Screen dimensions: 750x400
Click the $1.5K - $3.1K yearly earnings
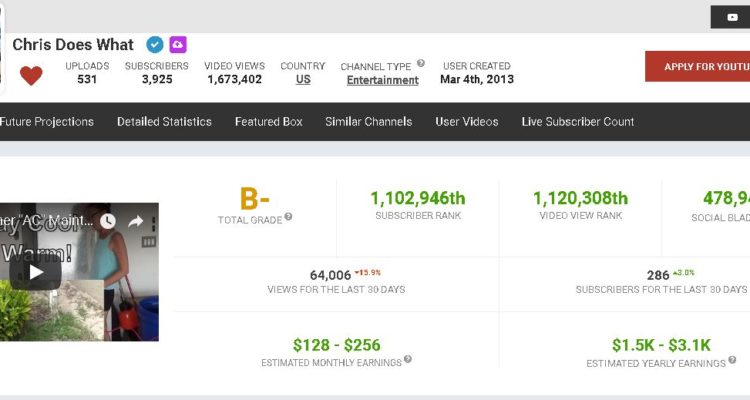click(662, 345)
